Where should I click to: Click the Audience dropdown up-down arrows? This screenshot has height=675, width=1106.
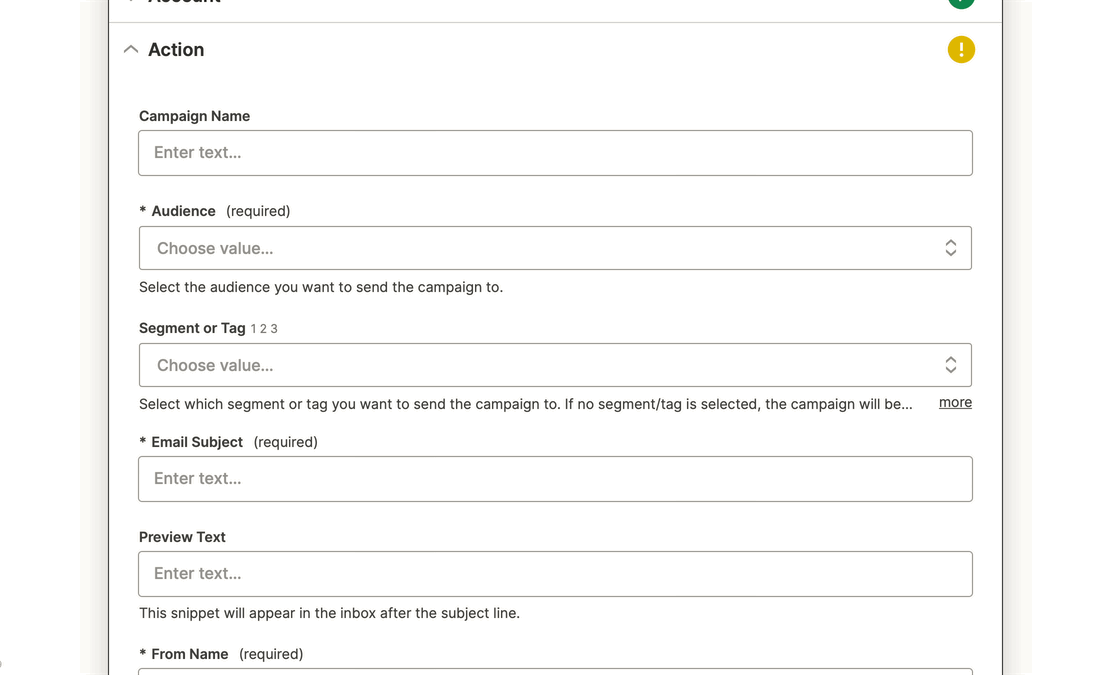click(951, 248)
